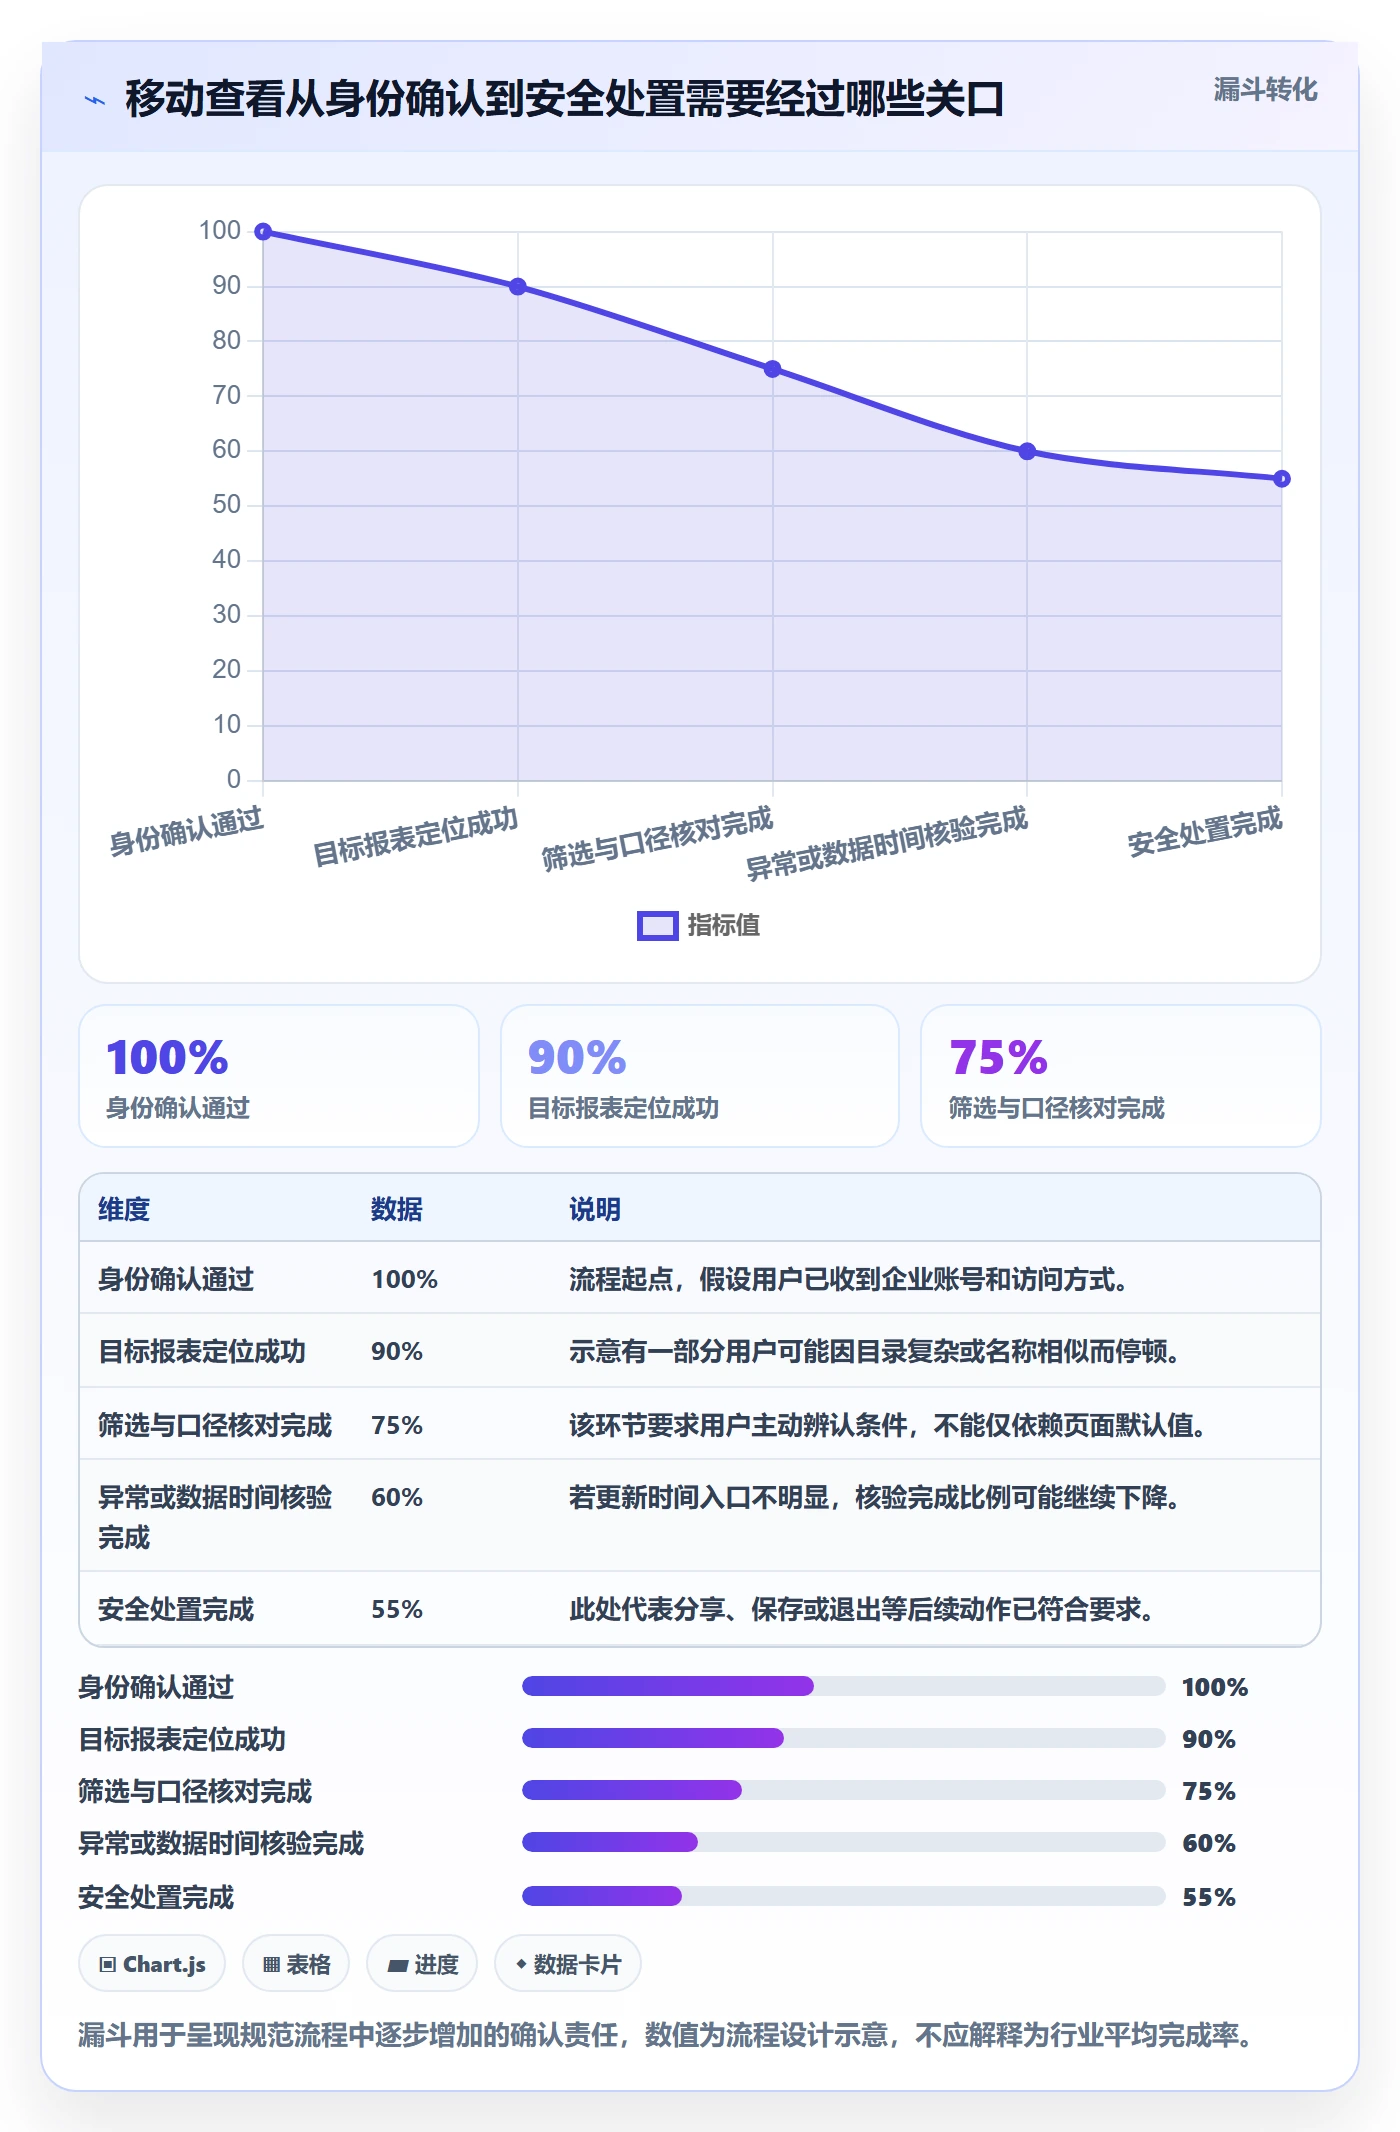This screenshot has width=1400, height=2132.
Task: Click the 100% value beside the progress bar
Action: [x=1215, y=1687]
